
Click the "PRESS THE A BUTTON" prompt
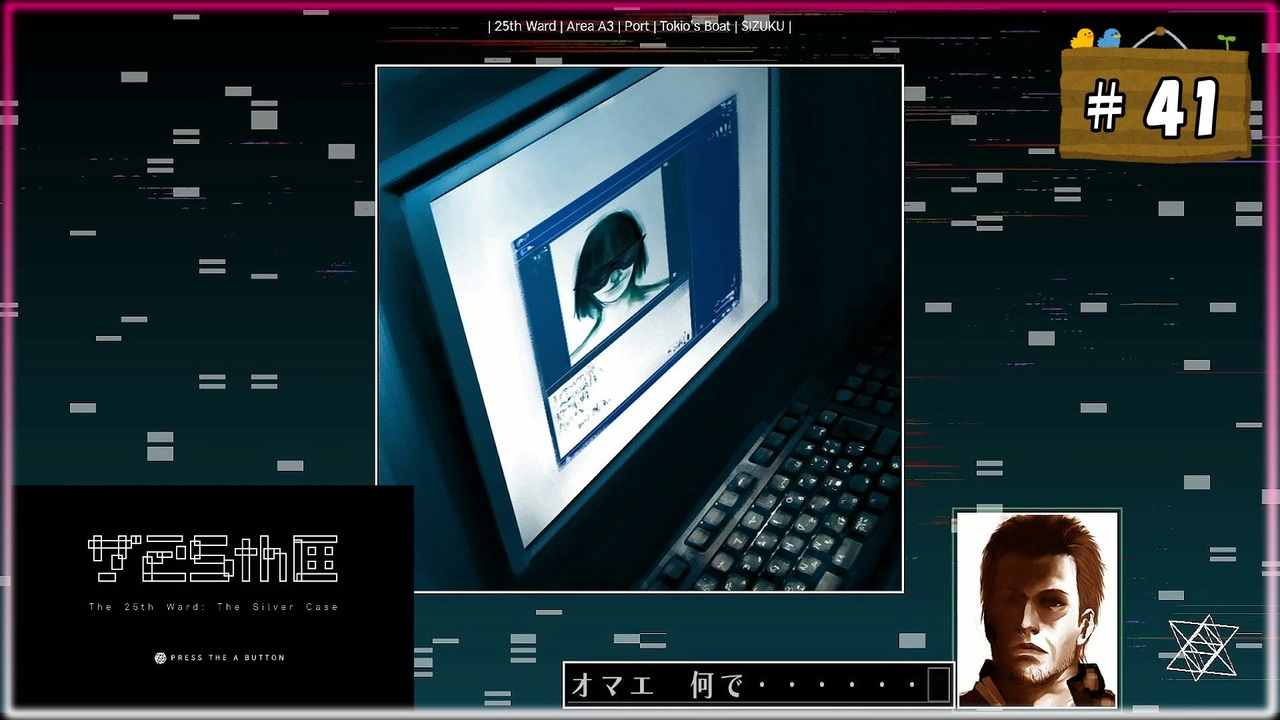coord(227,658)
